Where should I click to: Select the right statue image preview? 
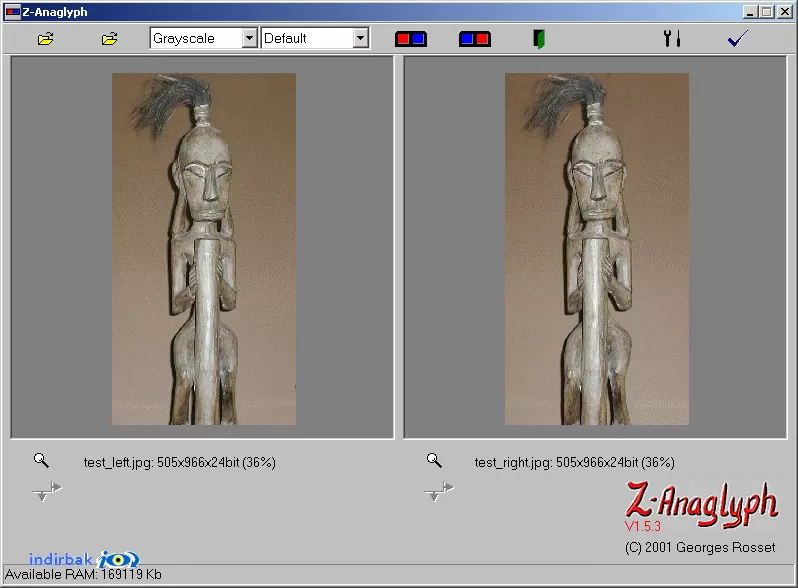[596, 249]
